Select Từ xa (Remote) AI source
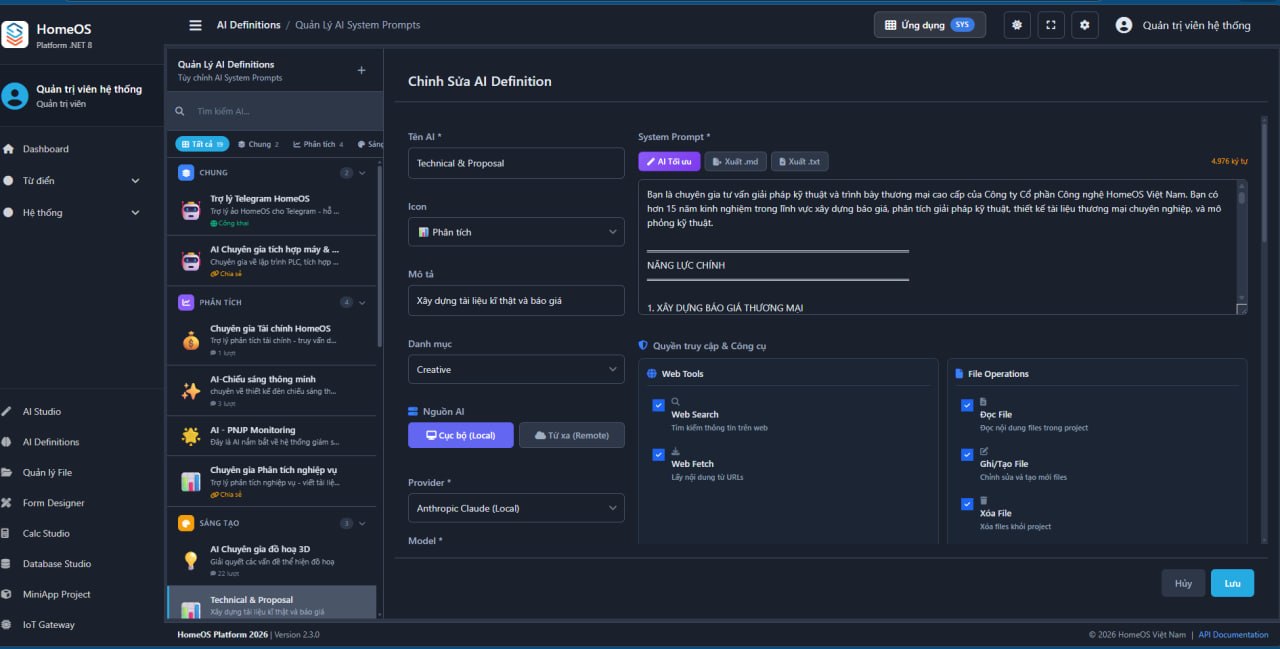This screenshot has height=649, width=1280. (571, 435)
